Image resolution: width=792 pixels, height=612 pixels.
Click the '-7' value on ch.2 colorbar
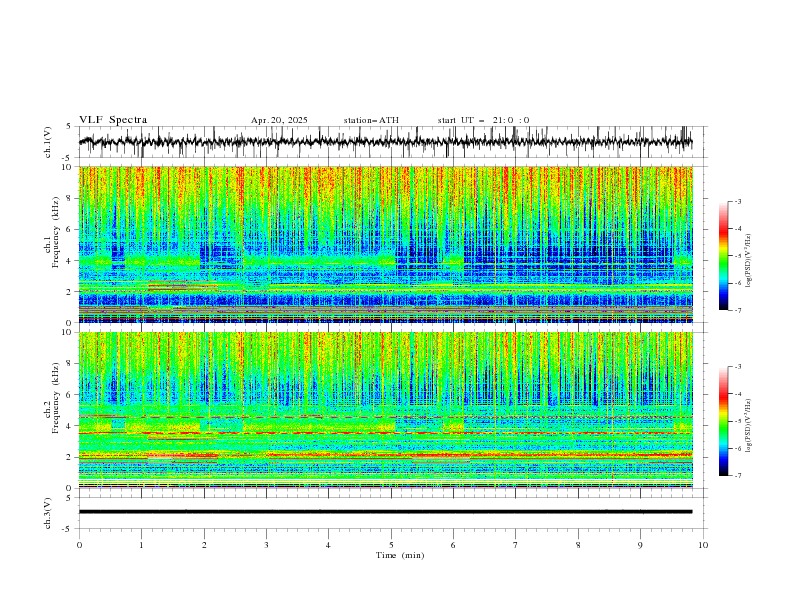[737, 476]
